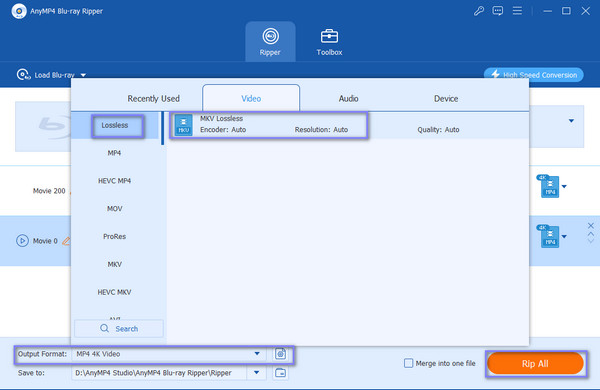
Task: Enable Merge into one file checkbox
Action: click(x=409, y=363)
